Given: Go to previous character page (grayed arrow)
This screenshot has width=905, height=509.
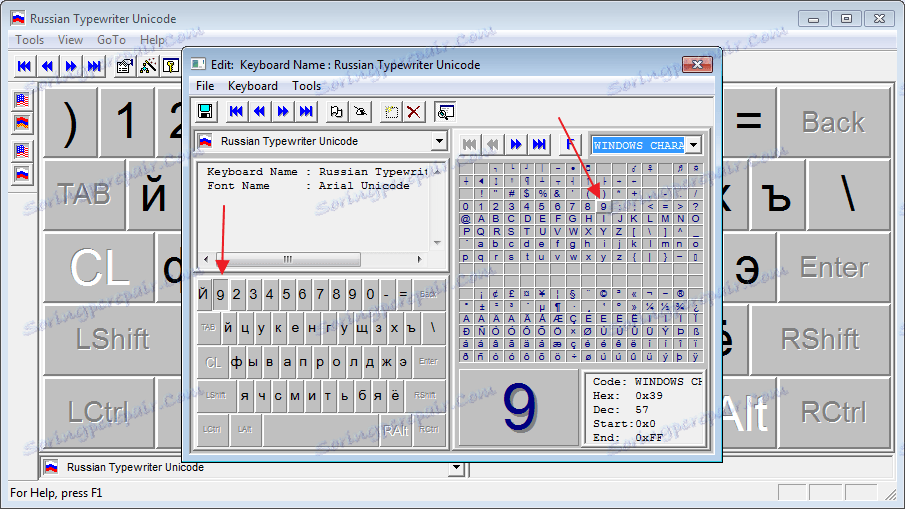Looking at the screenshot, I should (492, 144).
